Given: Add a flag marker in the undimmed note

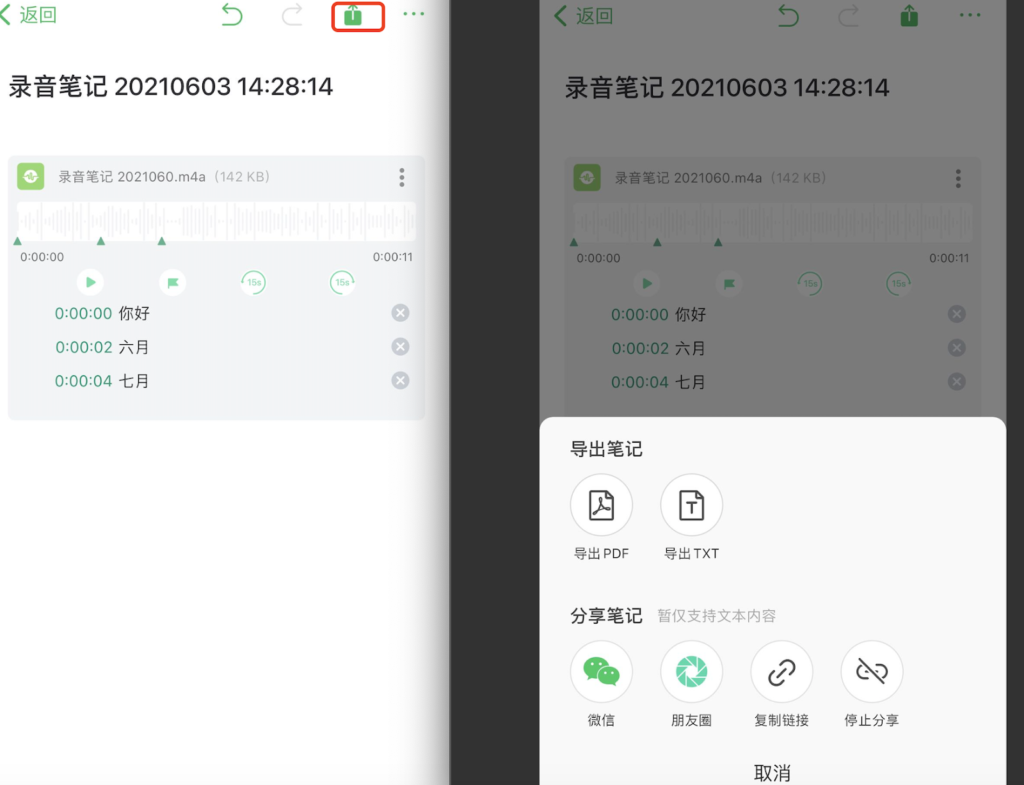Looking at the screenshot, I should (173, 283).
